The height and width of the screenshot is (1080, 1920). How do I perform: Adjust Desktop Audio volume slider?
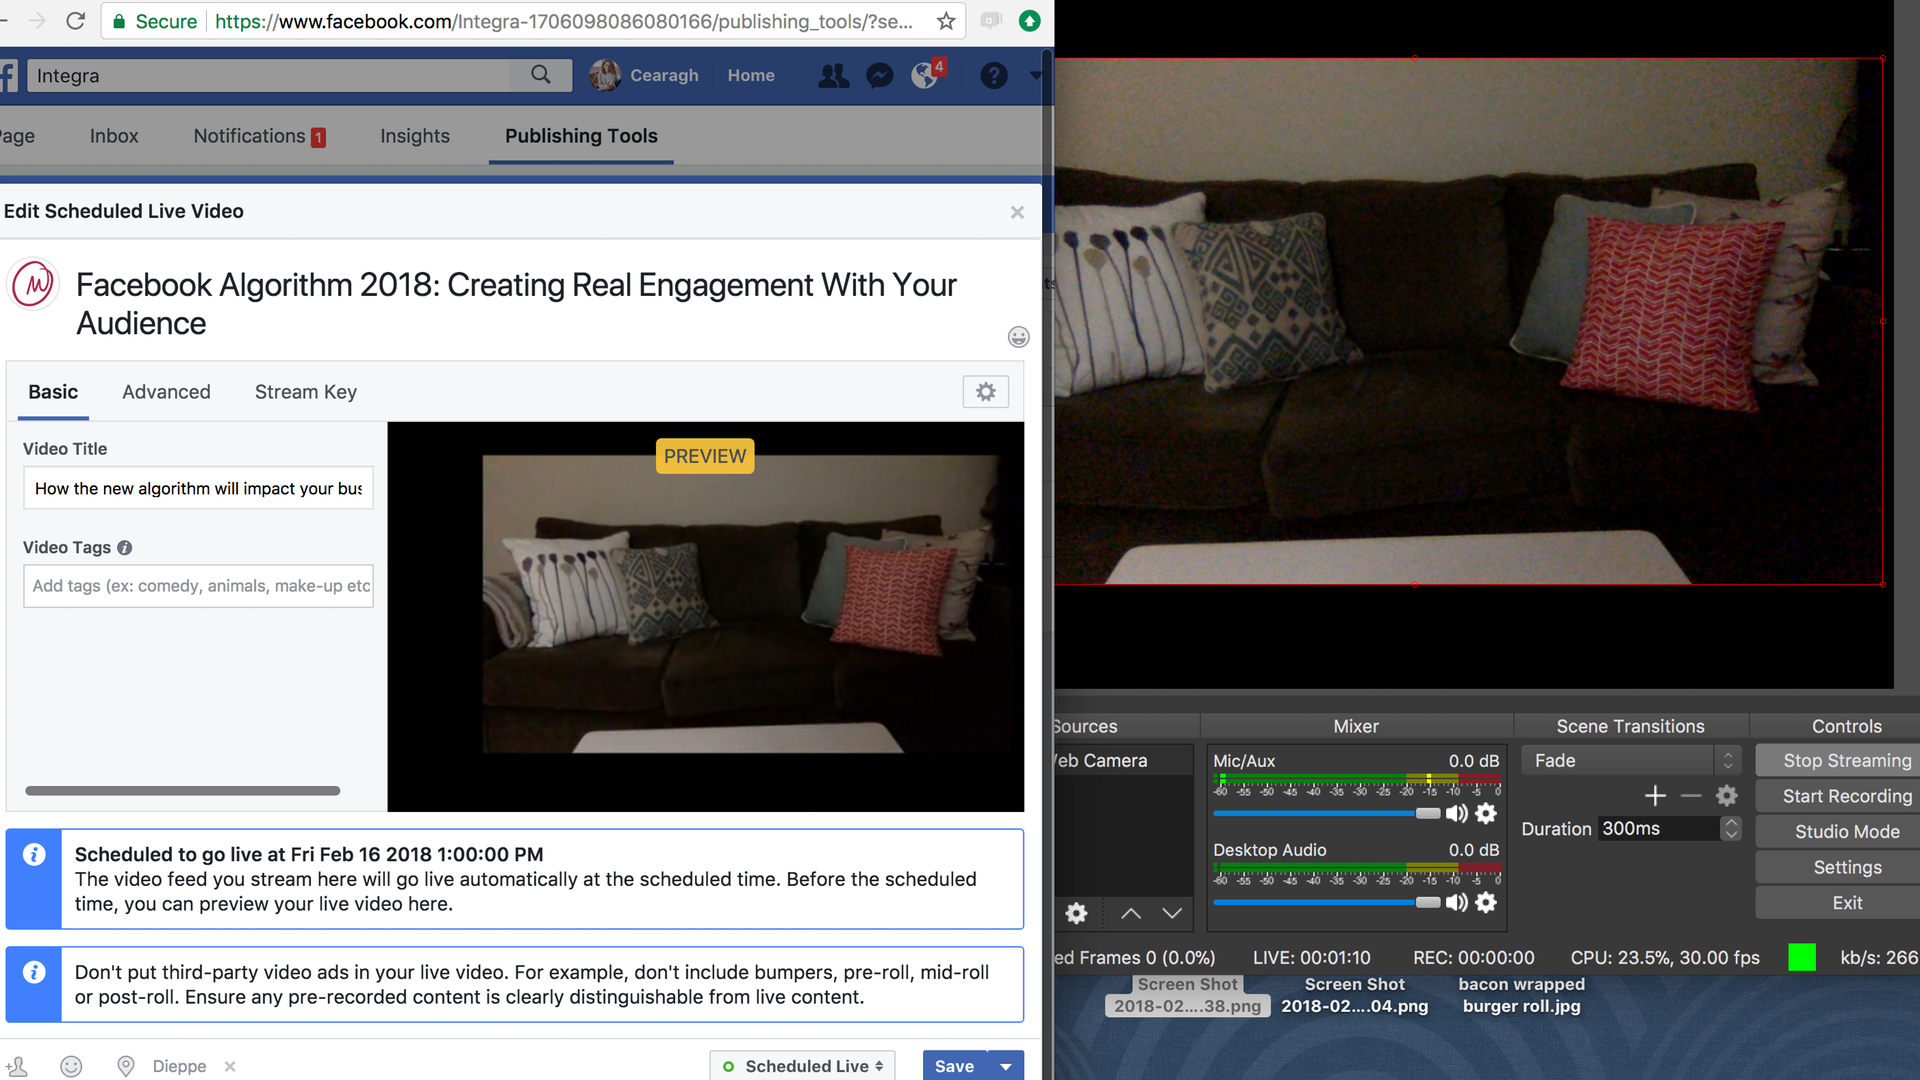tap(1326, 902)
